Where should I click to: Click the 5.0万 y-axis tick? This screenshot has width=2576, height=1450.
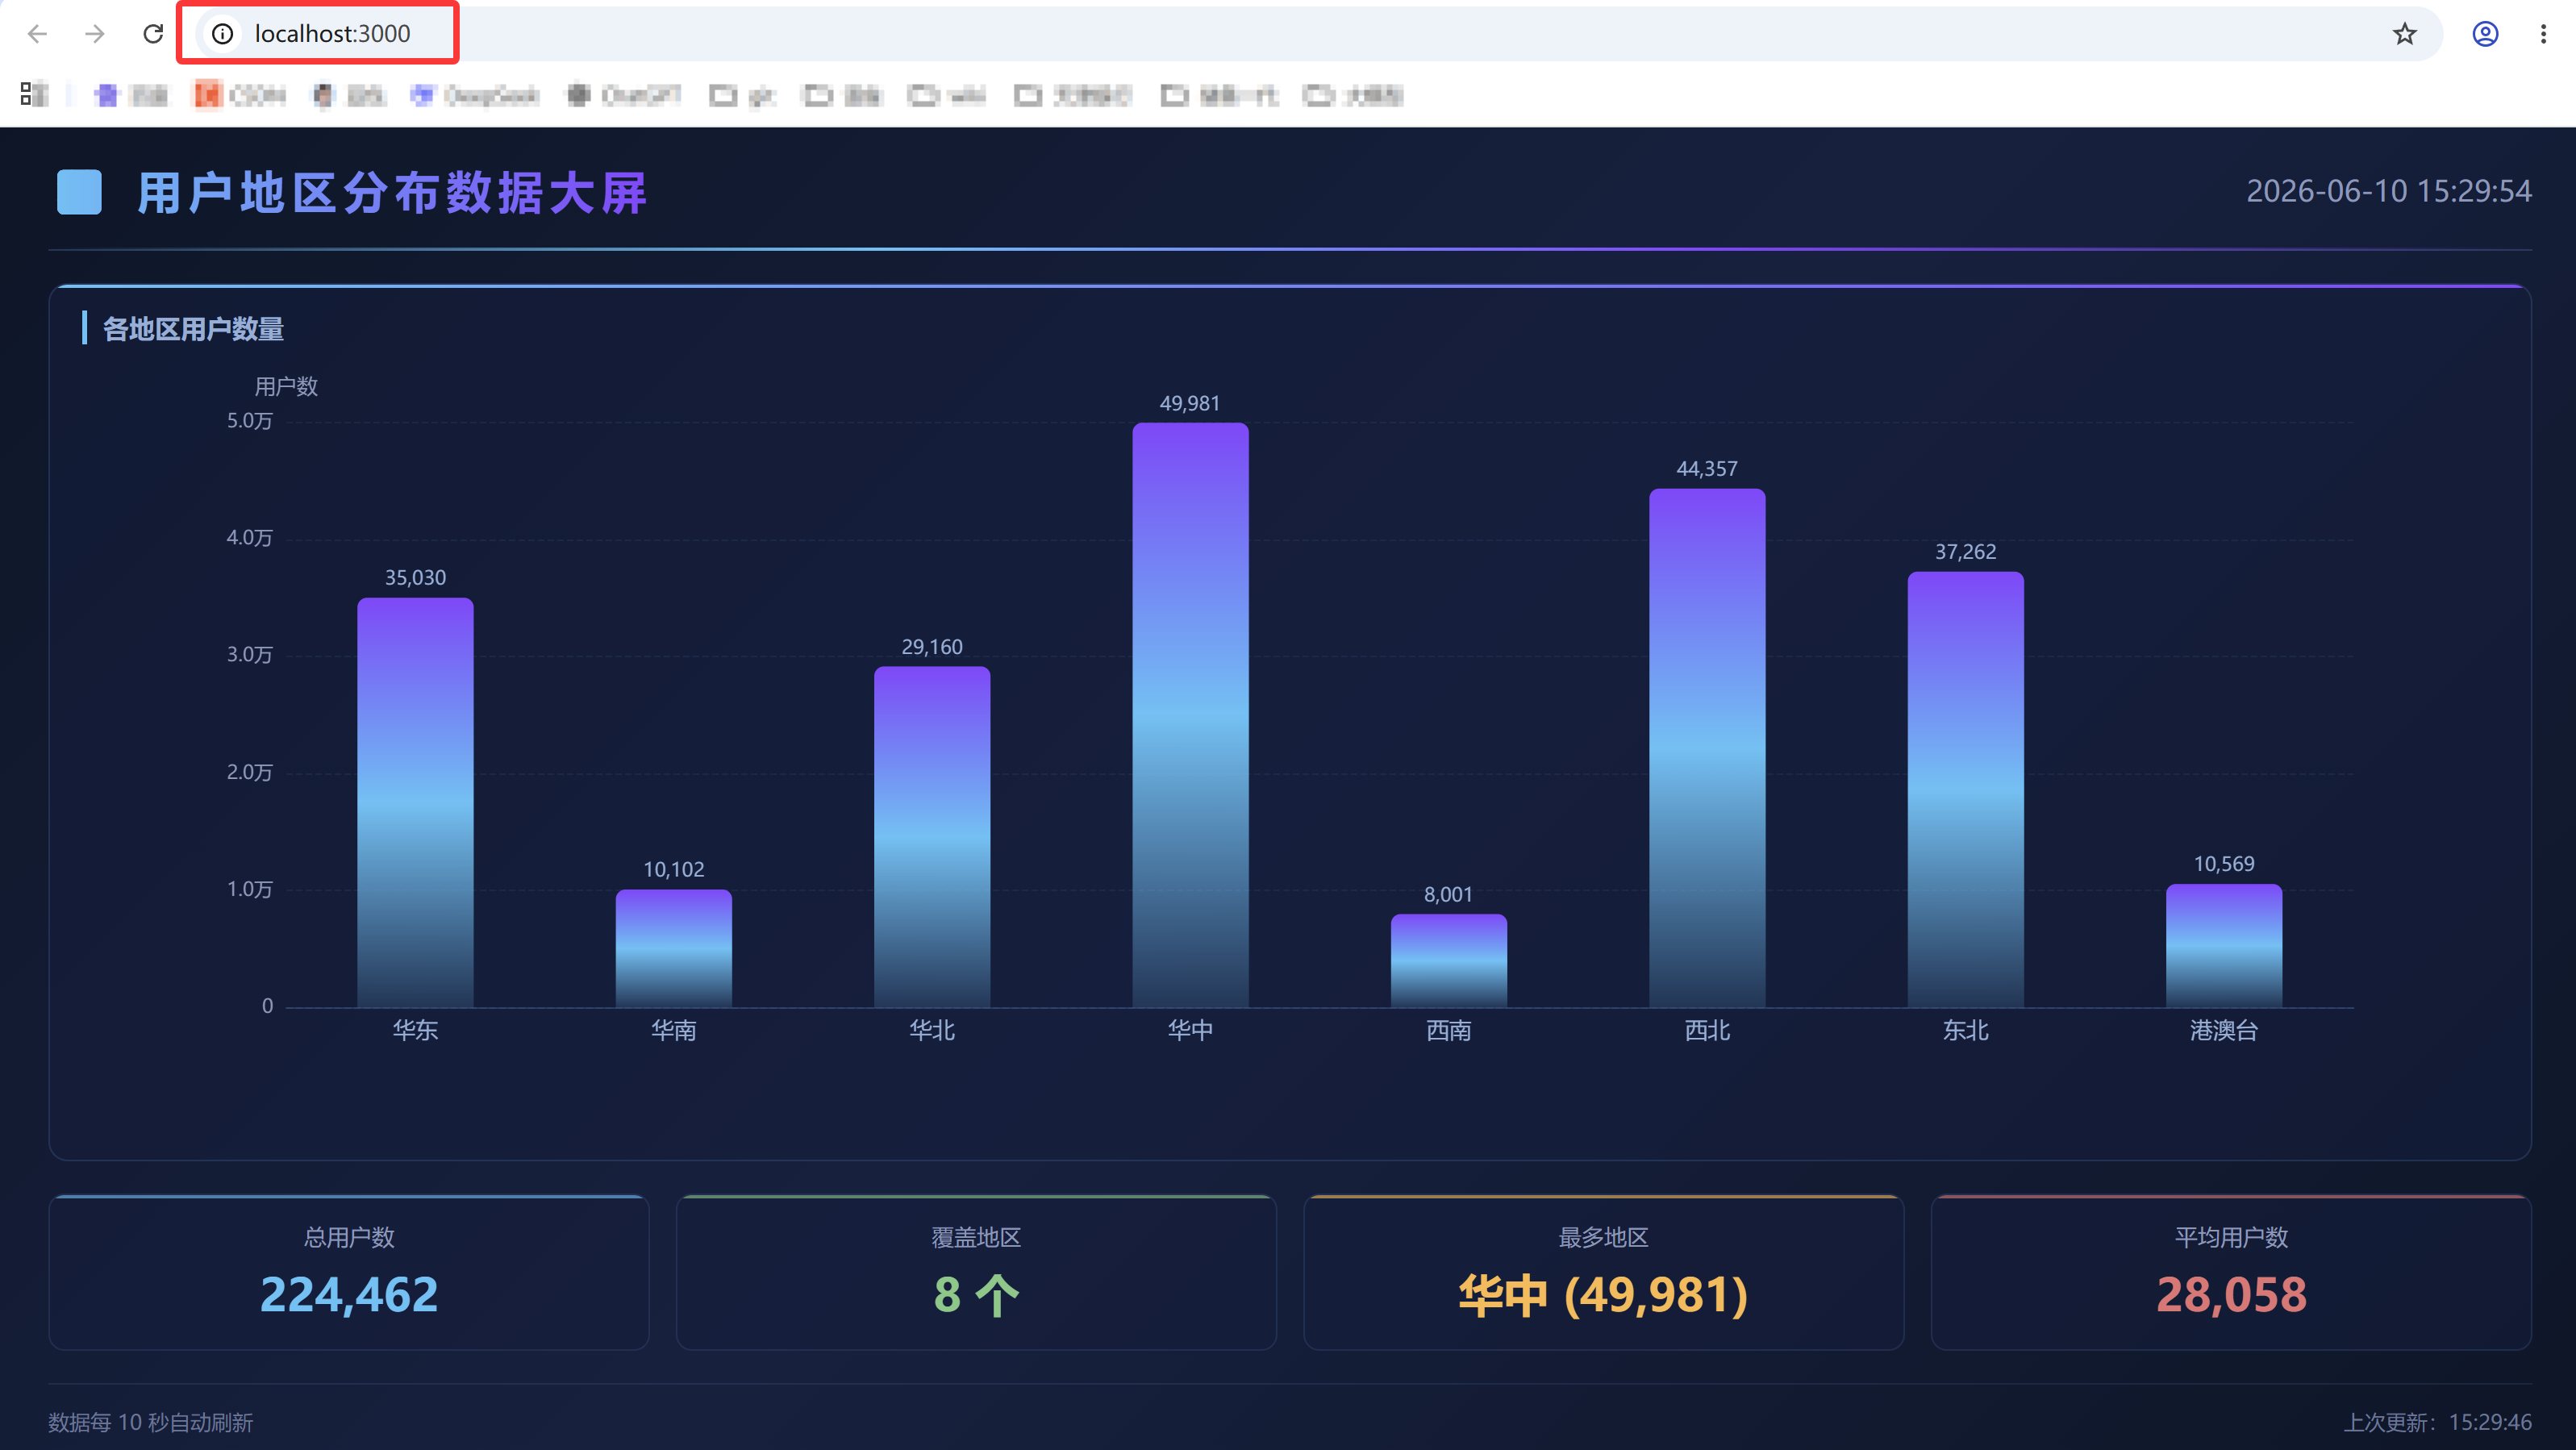(249, 421)
